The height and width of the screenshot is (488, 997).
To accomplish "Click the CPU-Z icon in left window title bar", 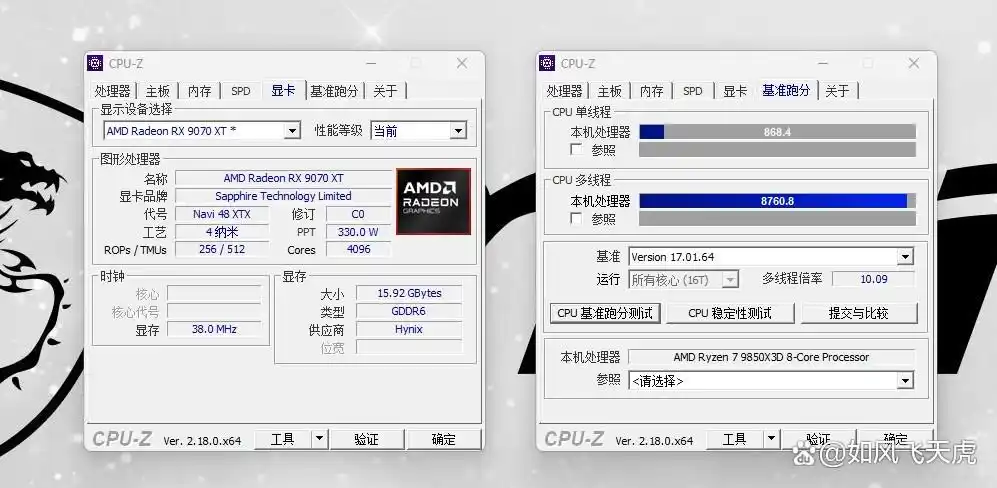I will tap(95, 63).
